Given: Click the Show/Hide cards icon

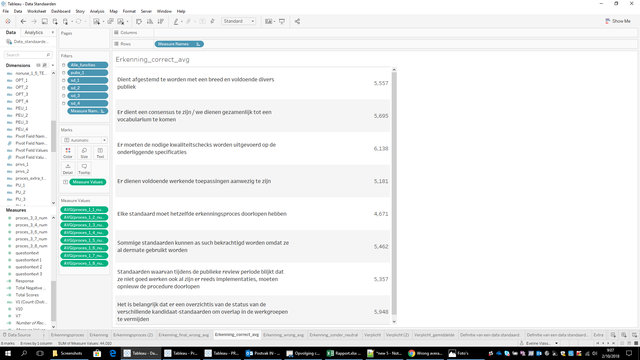Looking at the screenshot, I should click(x=268, y=21).
